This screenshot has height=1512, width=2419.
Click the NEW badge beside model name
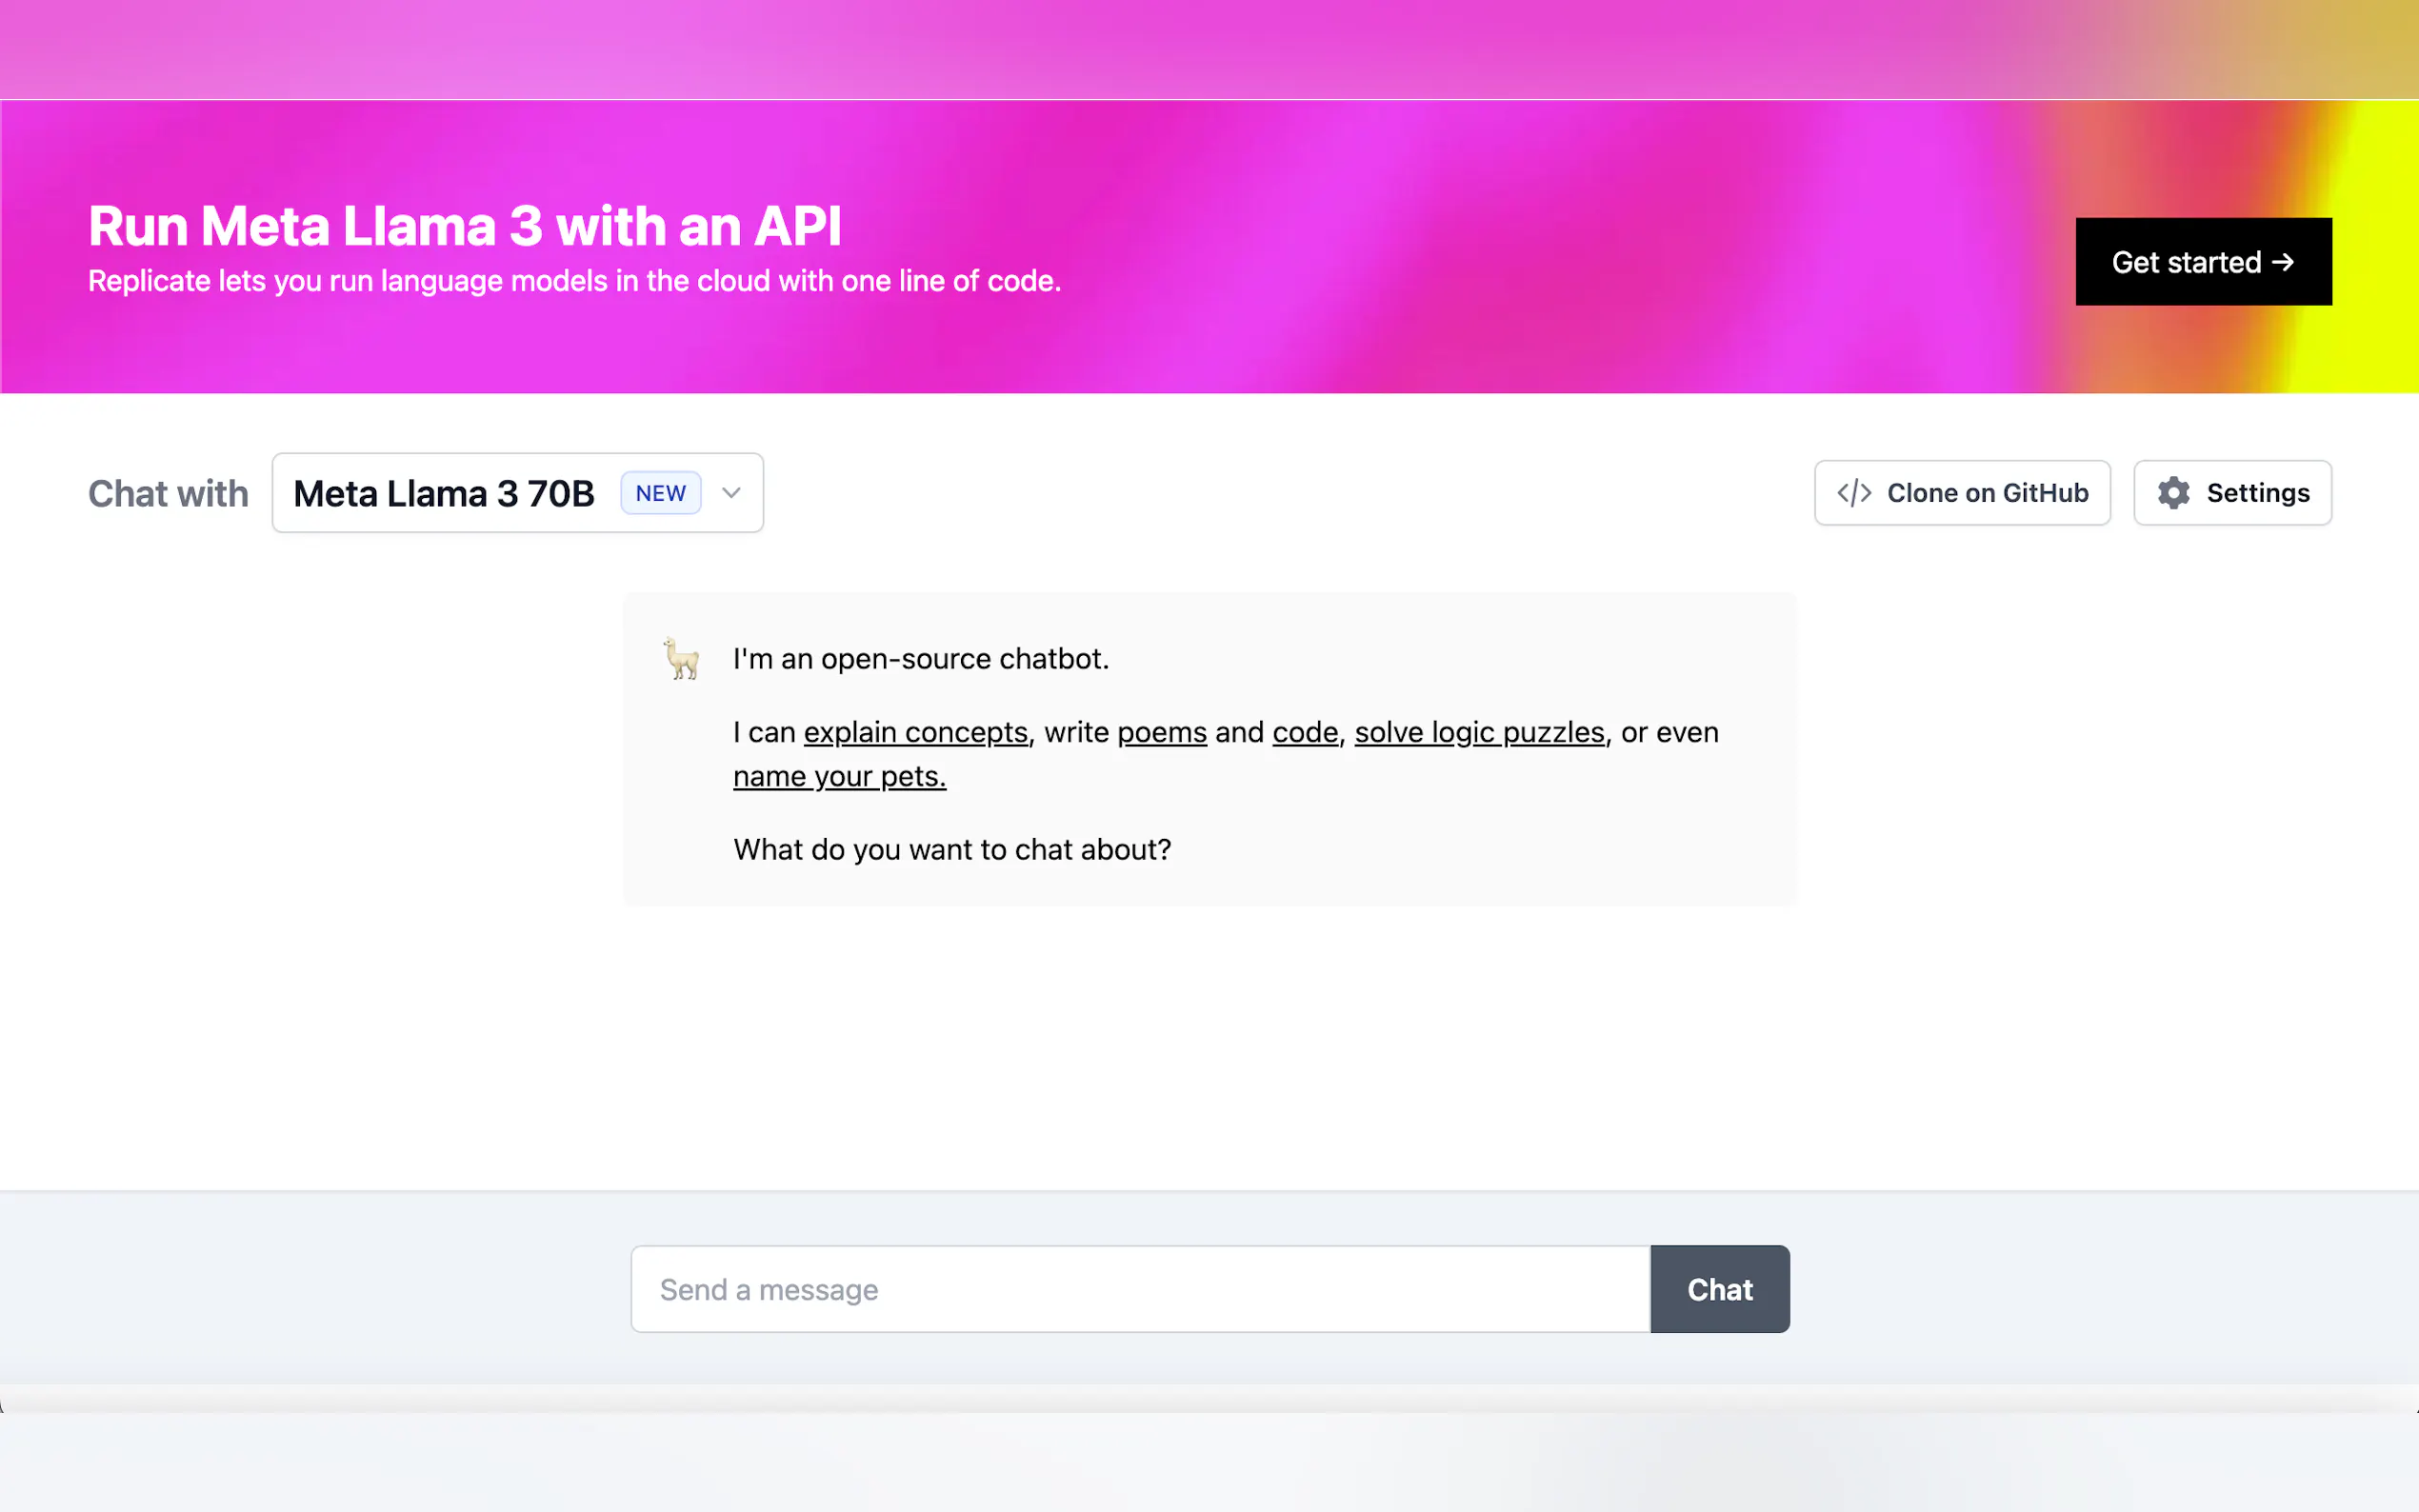tap(660, 493)
